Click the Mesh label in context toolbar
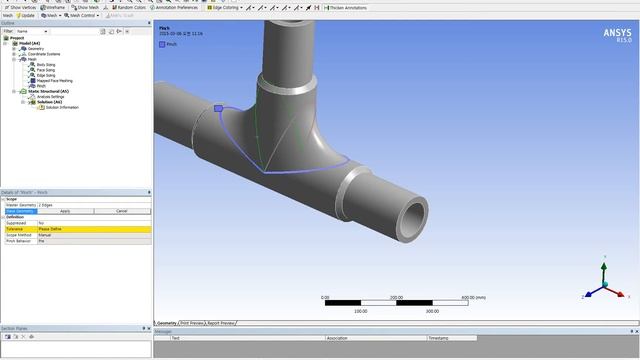The width and height of the screenshot is (640, 360). point(8,16)
